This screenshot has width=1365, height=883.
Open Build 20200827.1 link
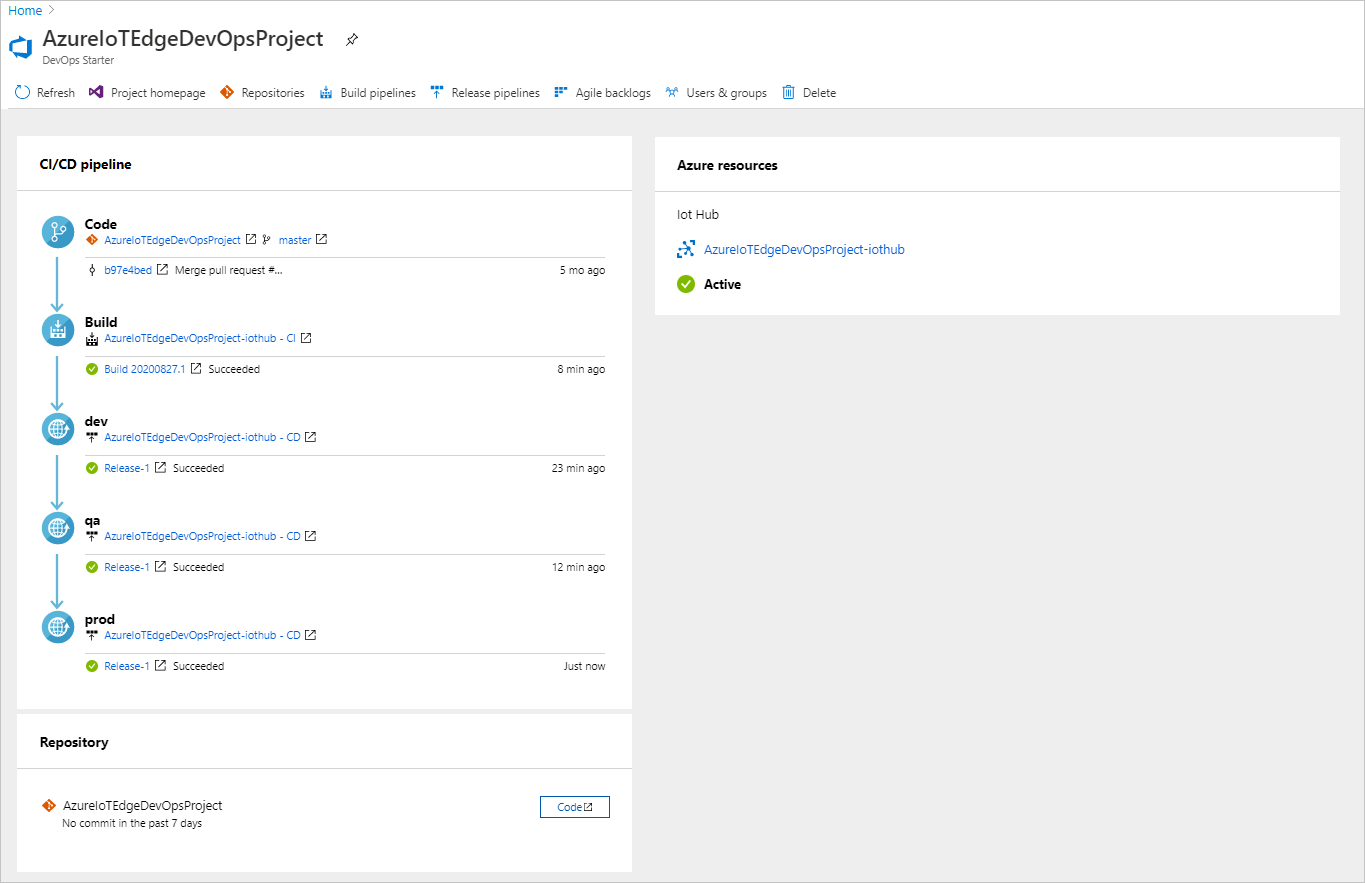144,369
